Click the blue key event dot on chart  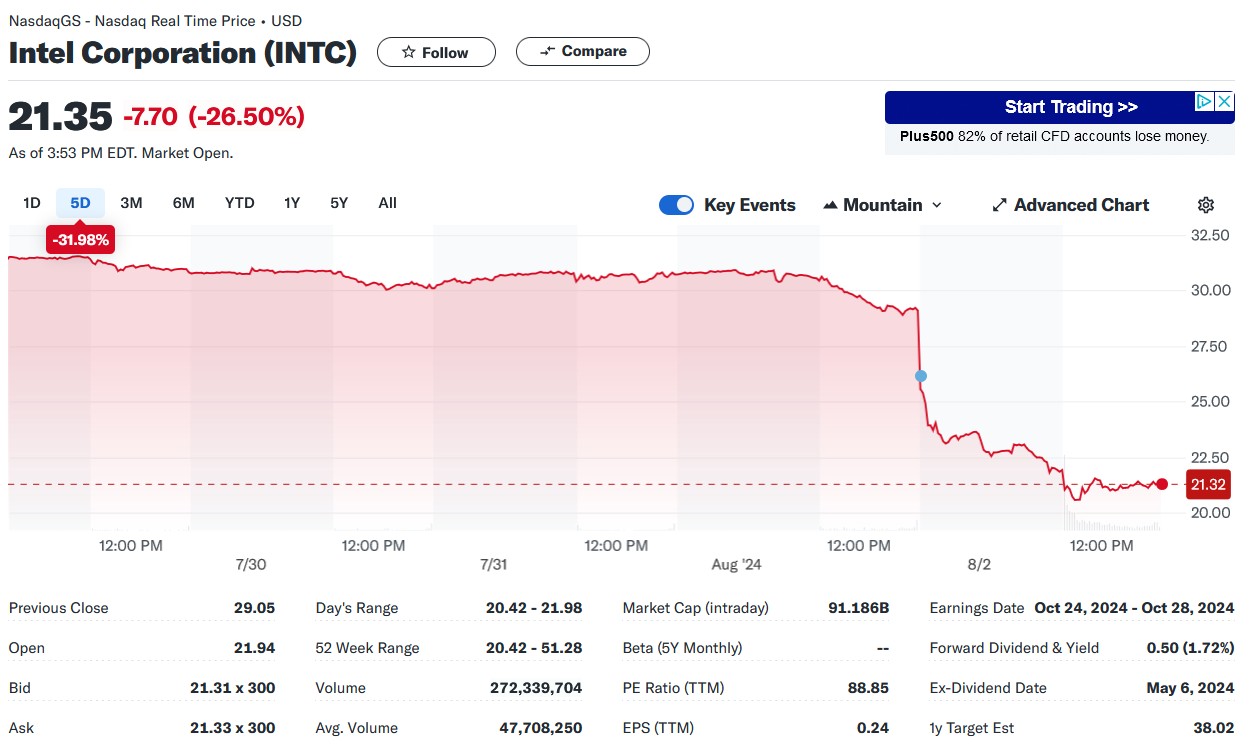pos(921,376)
